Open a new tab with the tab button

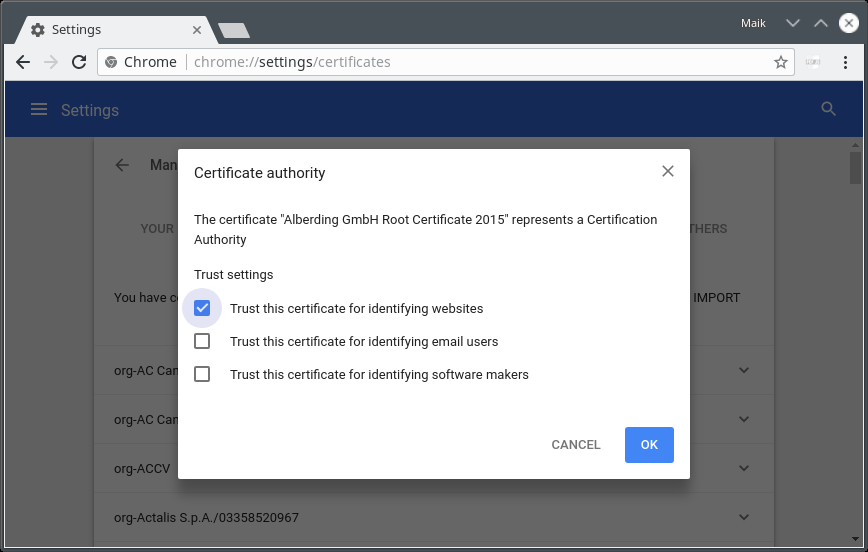pyautogui.click(x=234, y=30)
